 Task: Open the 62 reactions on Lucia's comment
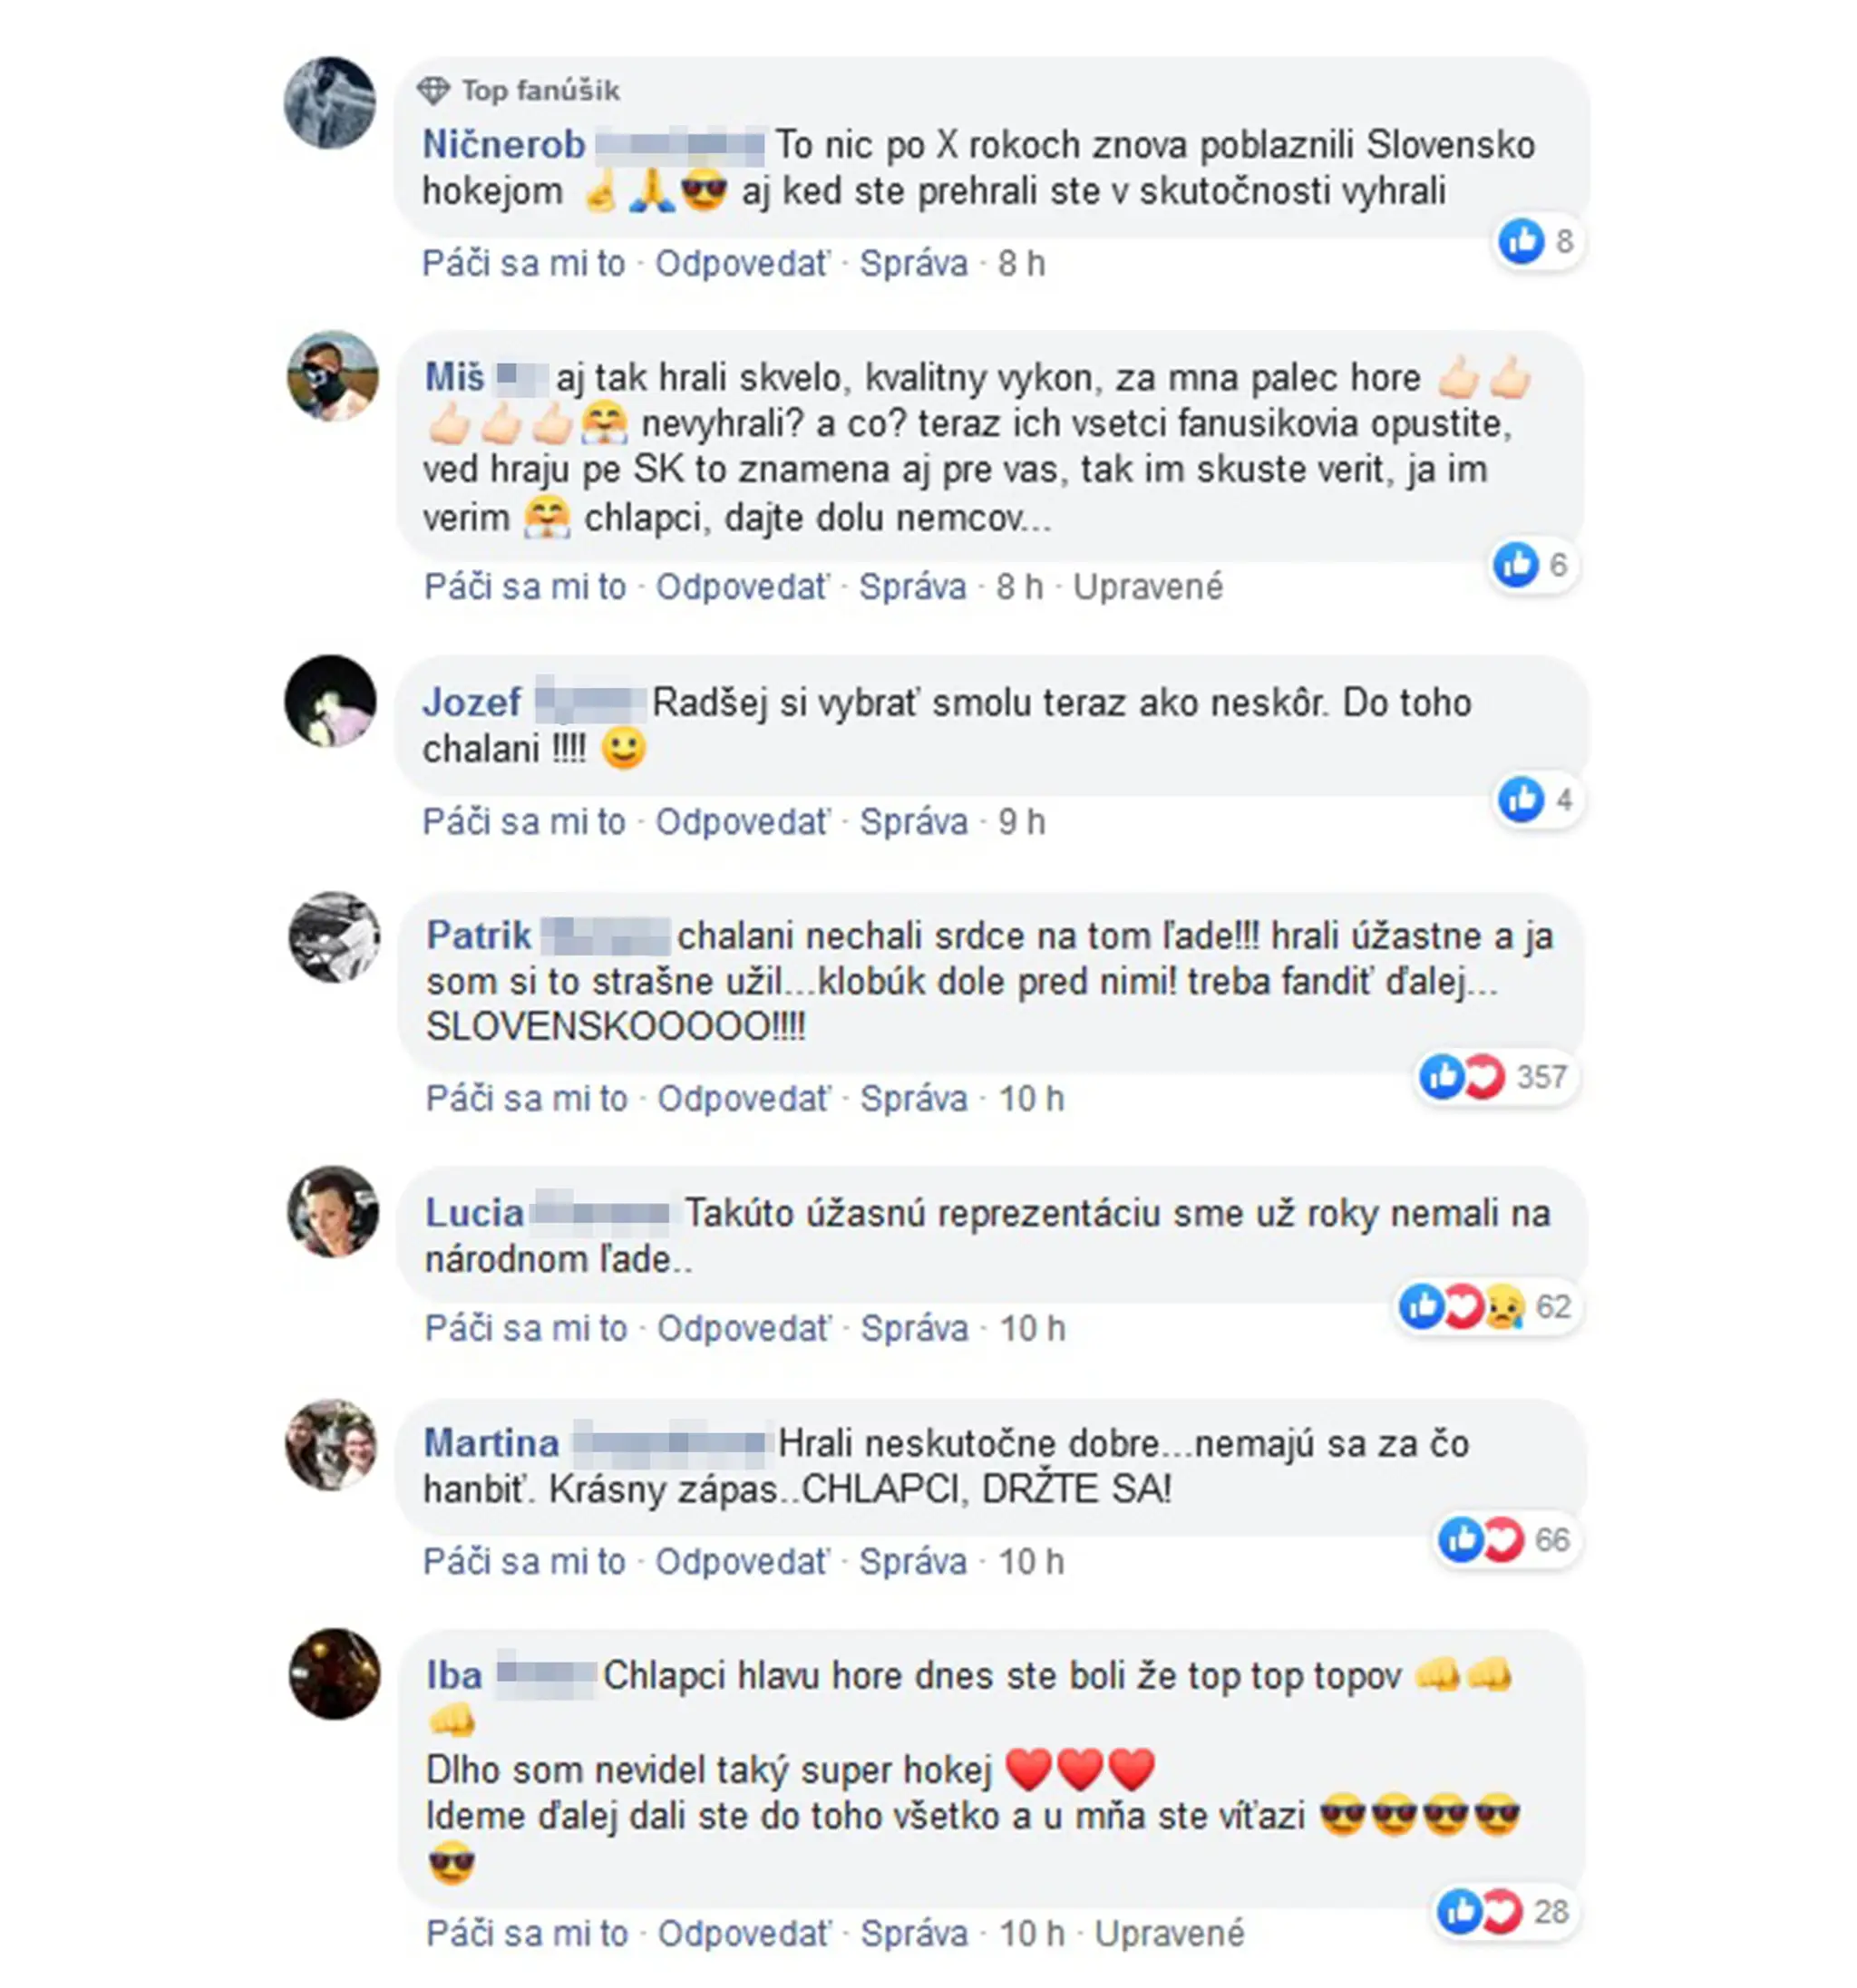point(1487,1307)
